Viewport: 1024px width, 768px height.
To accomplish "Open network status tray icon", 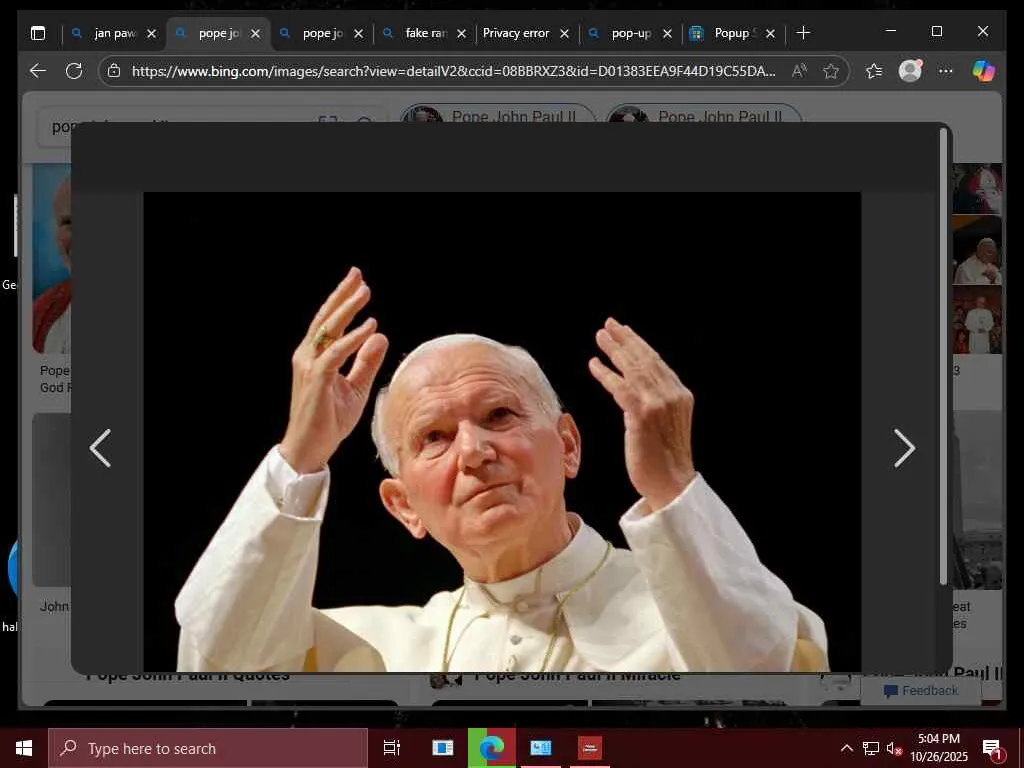I will [871, 748].
